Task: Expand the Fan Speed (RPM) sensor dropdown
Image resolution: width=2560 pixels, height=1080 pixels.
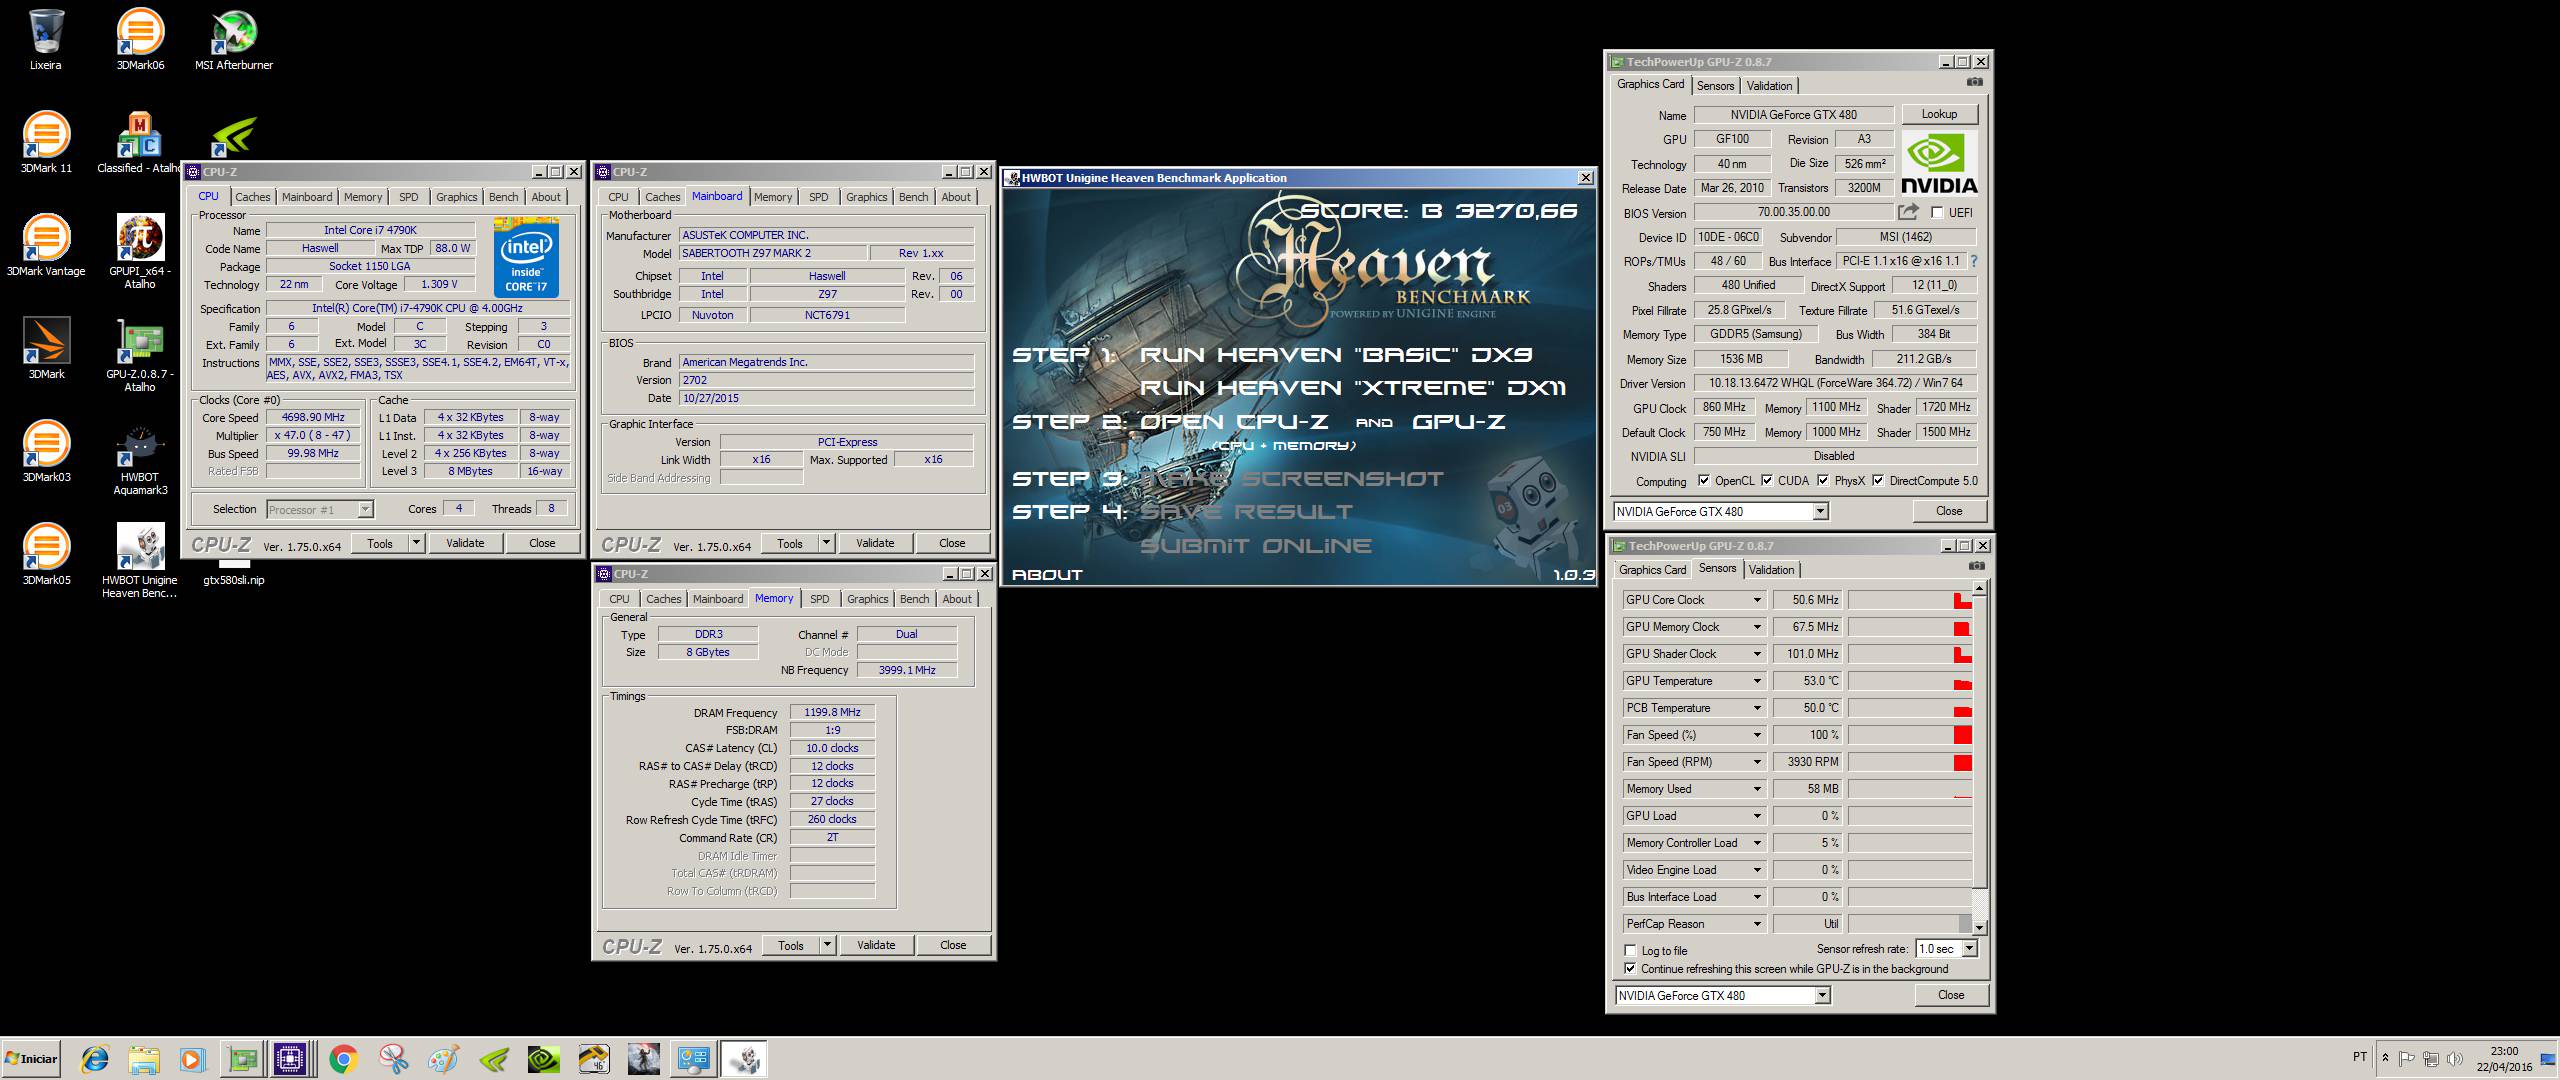Action: pyautogui.click(x=1757, y=762)
